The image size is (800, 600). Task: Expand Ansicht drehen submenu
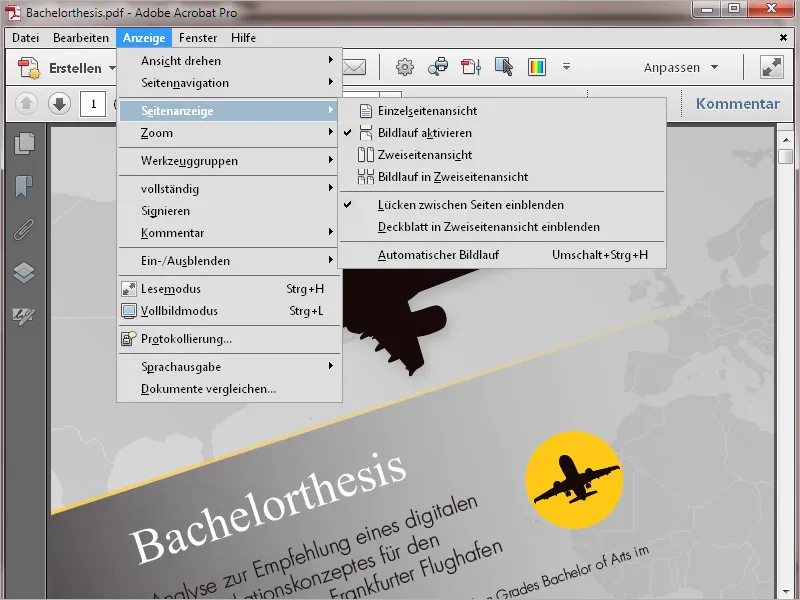[x=229, y=61]
